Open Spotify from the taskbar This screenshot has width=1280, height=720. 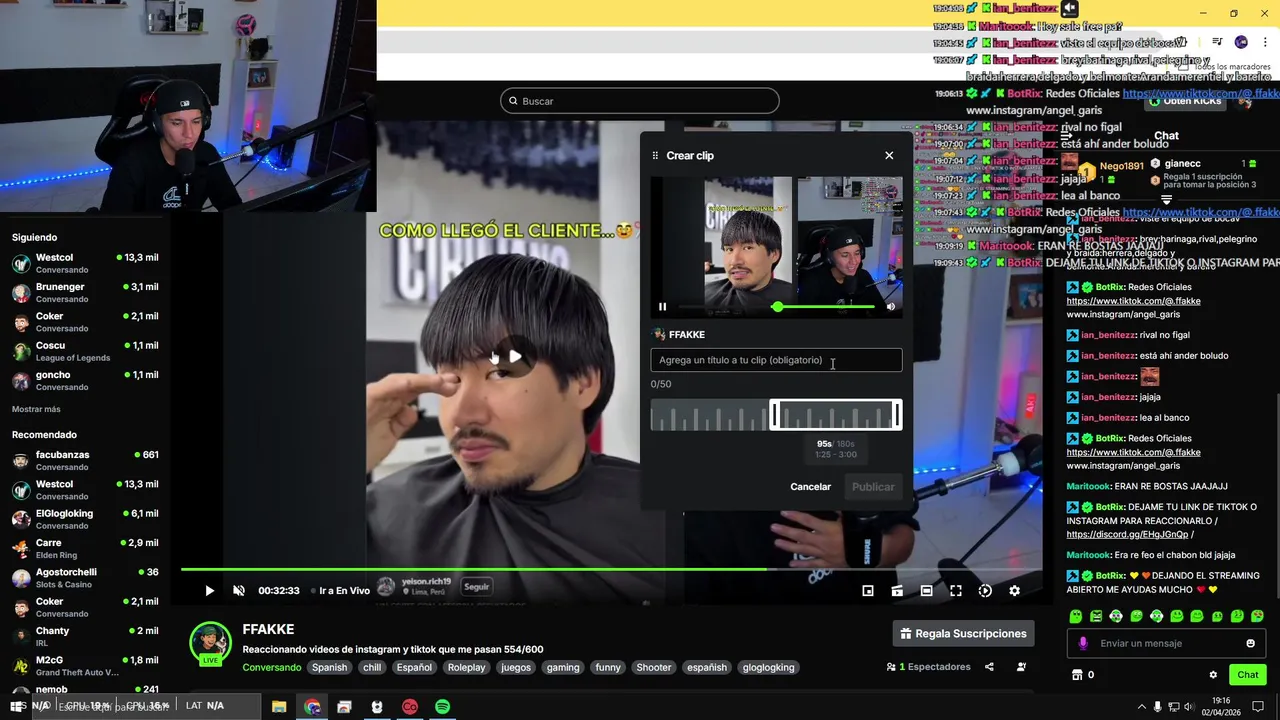pos(442,707)
